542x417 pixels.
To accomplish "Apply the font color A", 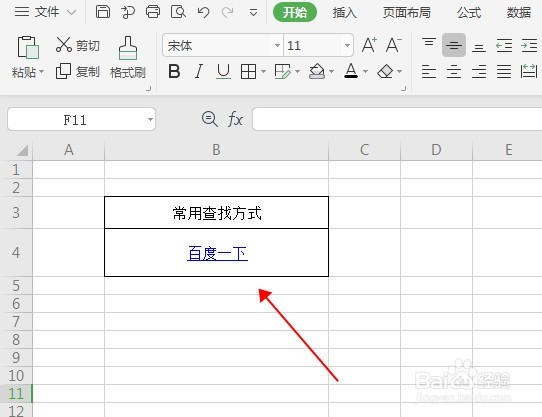I will (351, 71).
